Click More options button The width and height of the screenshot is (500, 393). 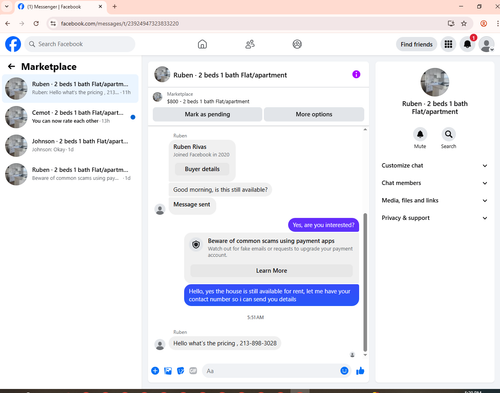[314, 114]
